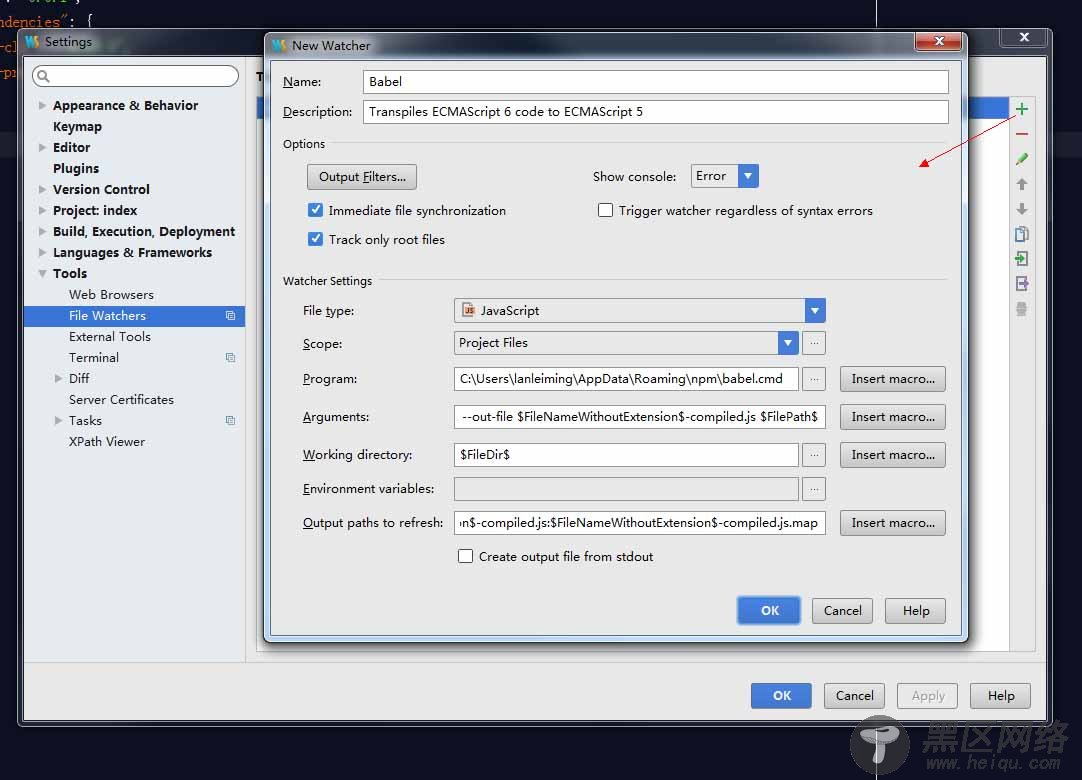Select Plugins in settings tree
The width and height of the screenshot is (1082, 780).
point(76,168)
